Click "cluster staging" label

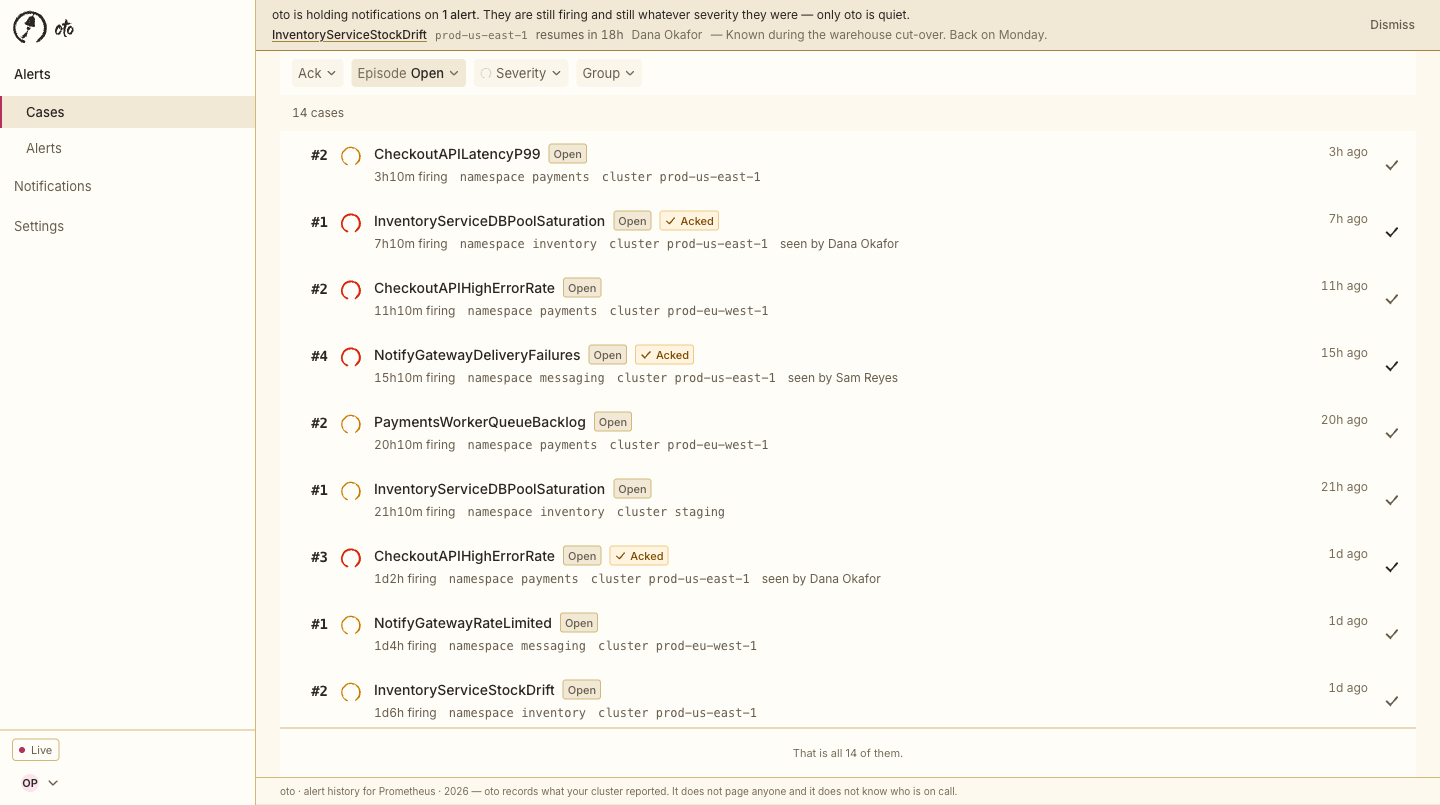pyautogui.click(x=671, y=512)
